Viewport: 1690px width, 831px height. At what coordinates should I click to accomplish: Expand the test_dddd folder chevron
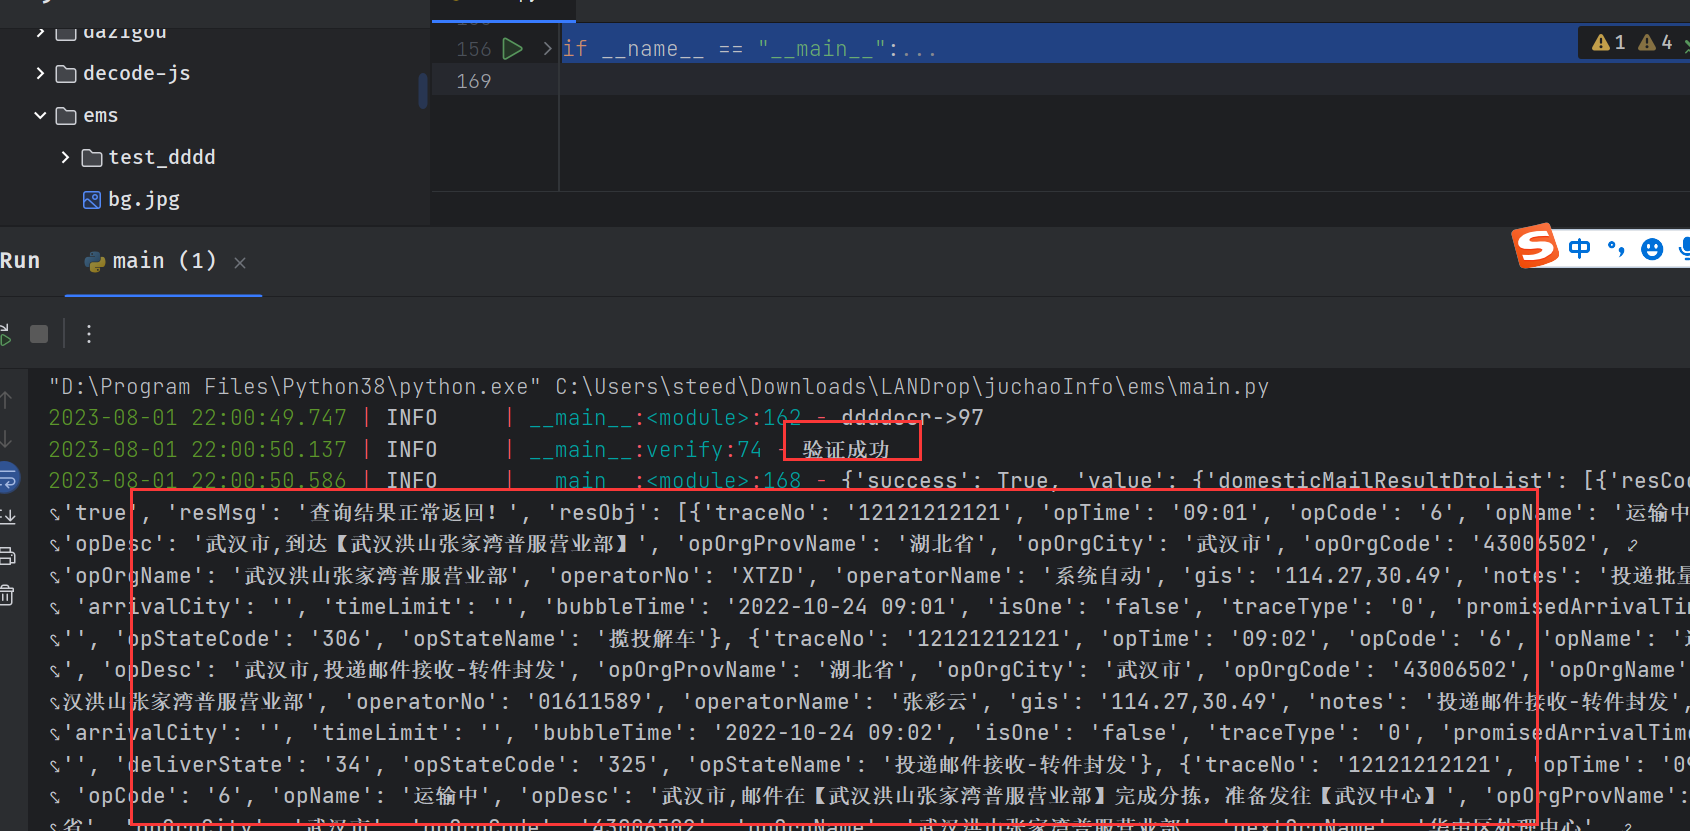[x=65, y=157]
